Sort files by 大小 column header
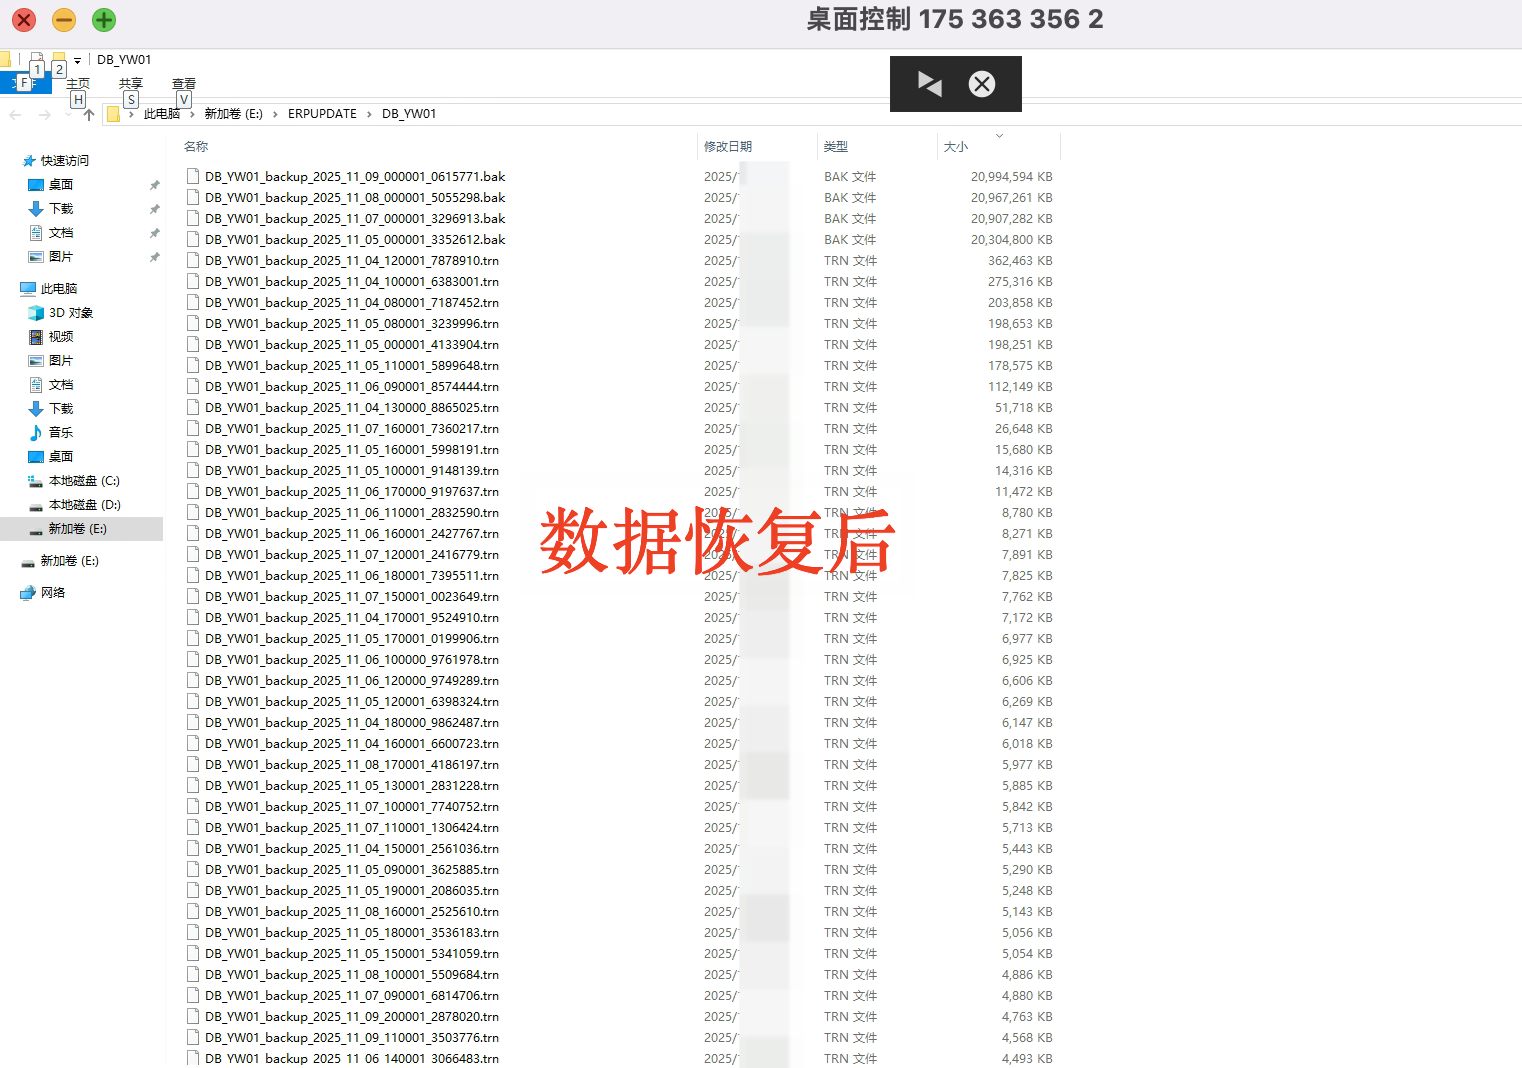This screenshot has width=1522, height=1068. [956, 147]
